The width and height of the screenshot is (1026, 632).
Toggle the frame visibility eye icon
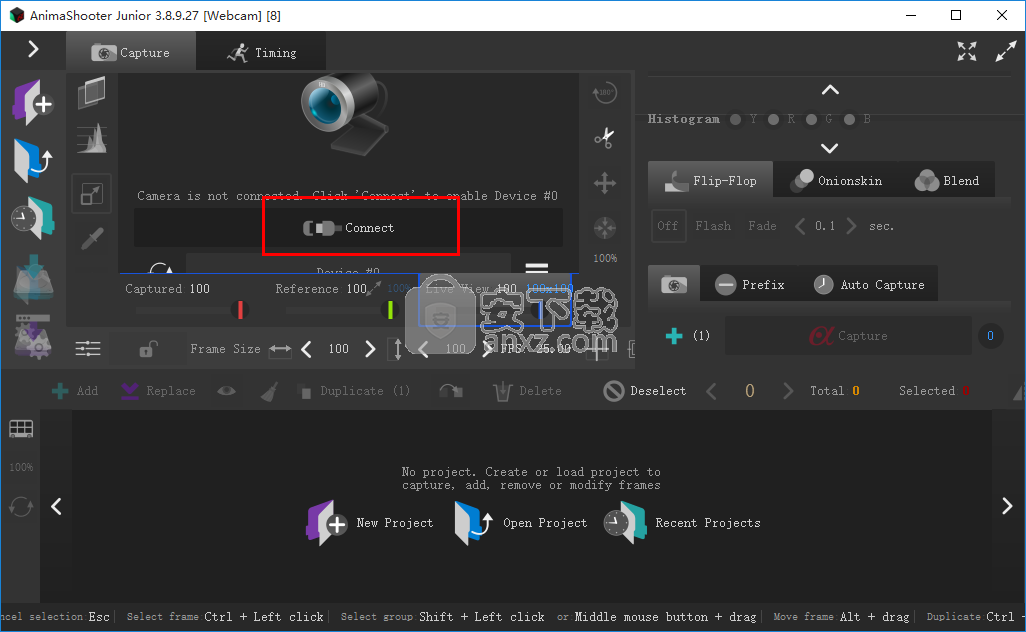click(x=226, y=391)
